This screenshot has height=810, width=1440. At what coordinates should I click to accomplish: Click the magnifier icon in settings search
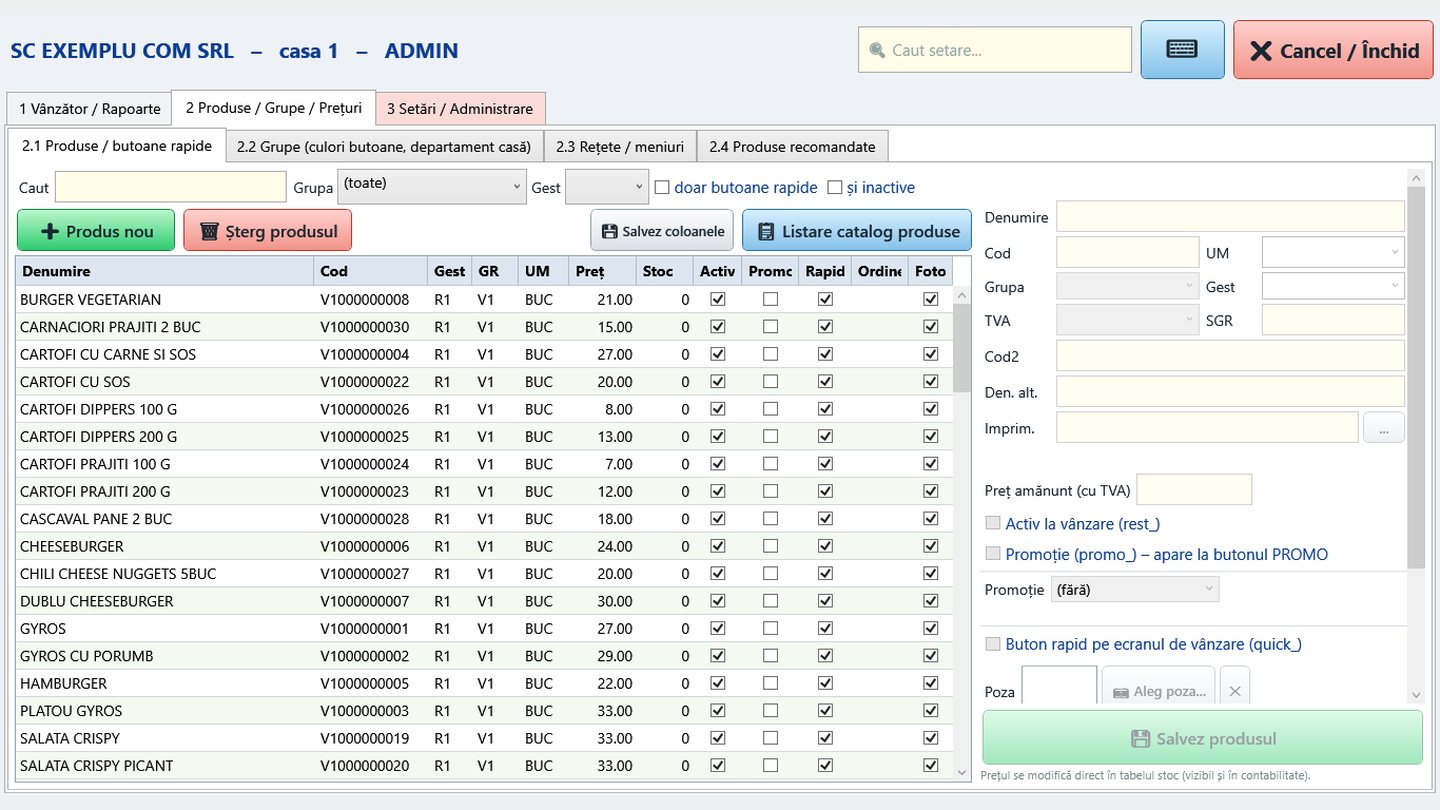[877, 50]
